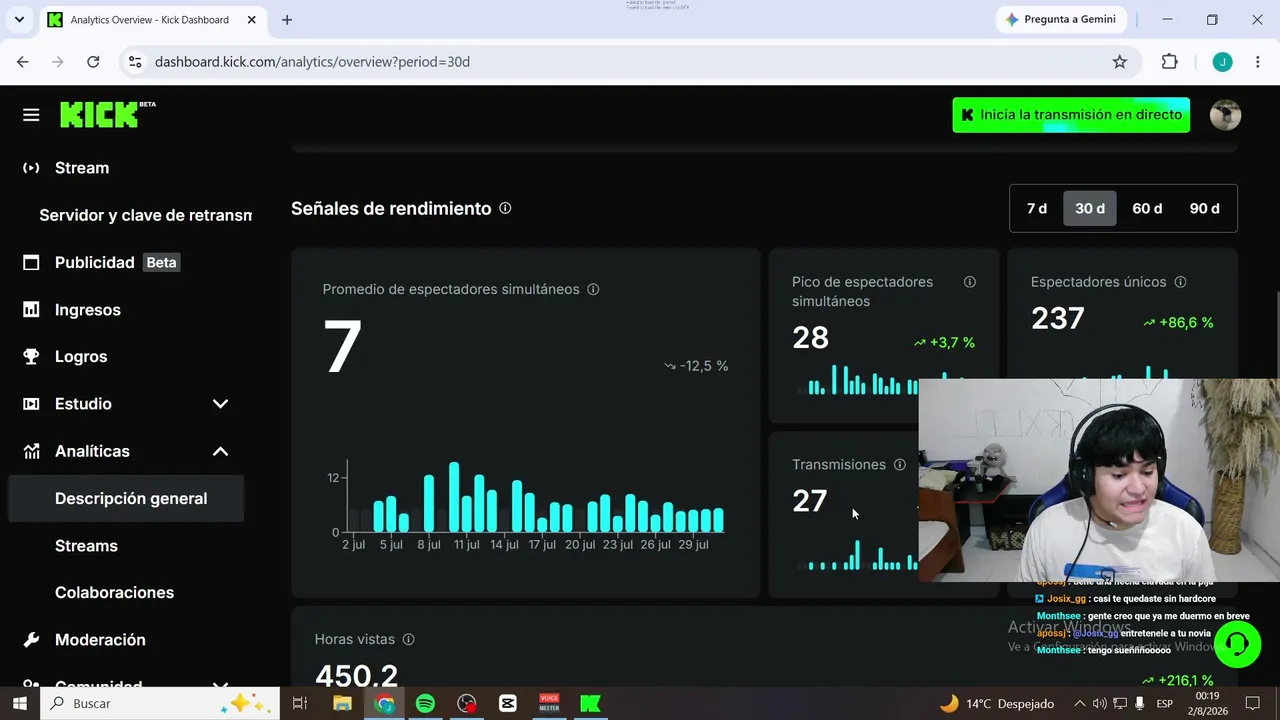The image size is (1280, 720).
Task: Open Task View on the taskbar
Action: tap(299, 704)
